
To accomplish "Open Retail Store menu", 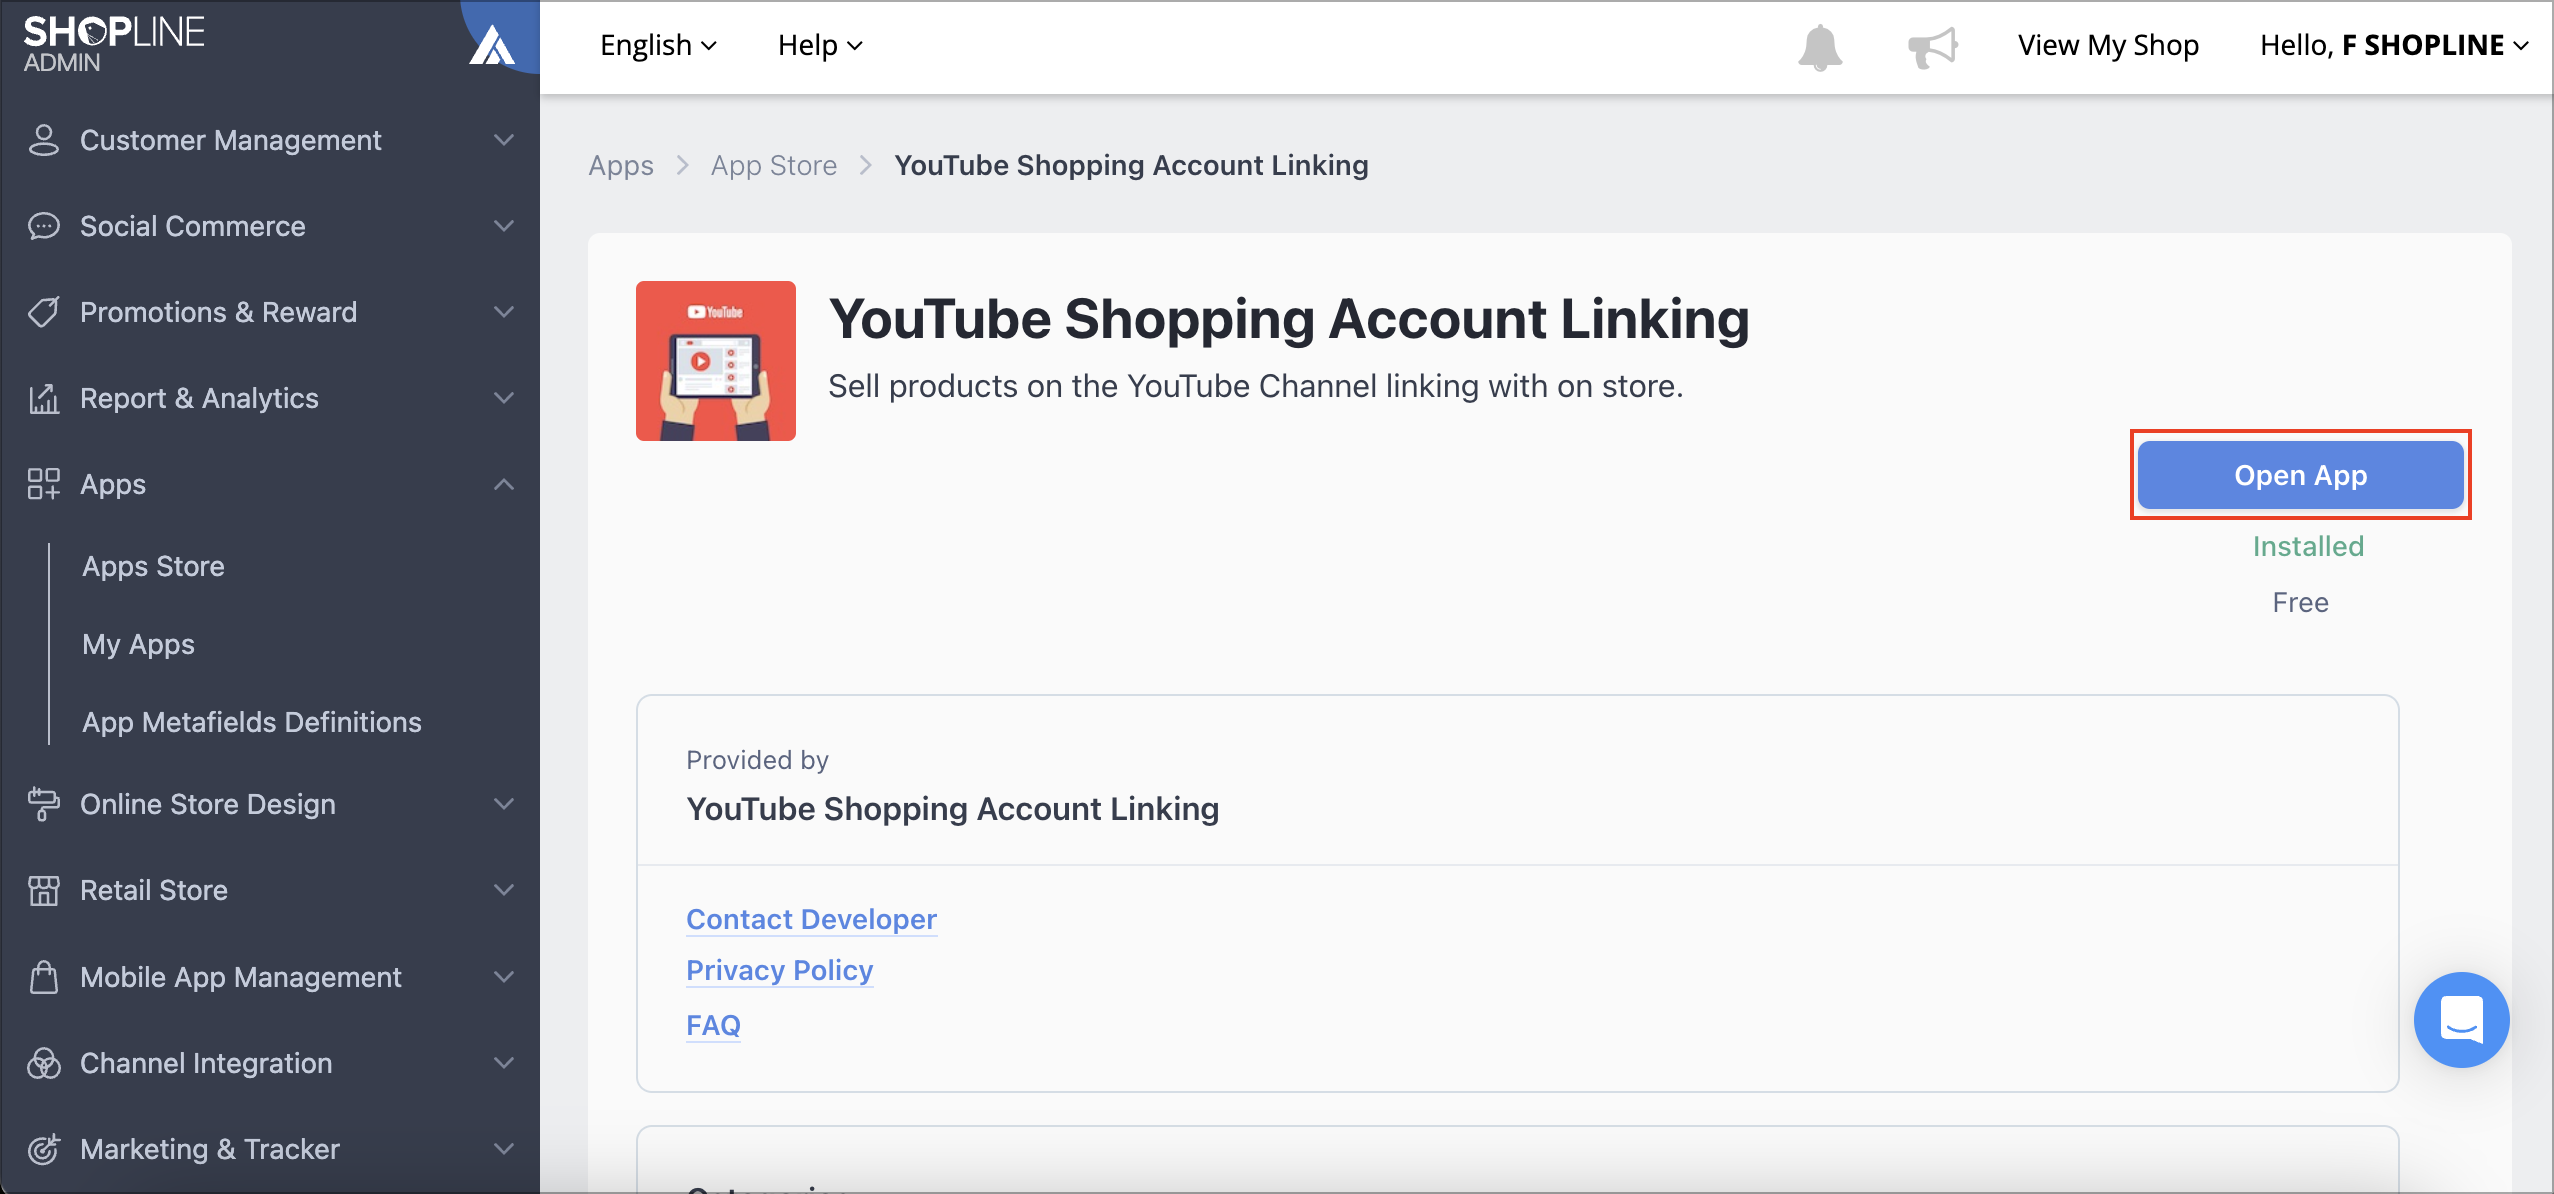I will point(270,890).
